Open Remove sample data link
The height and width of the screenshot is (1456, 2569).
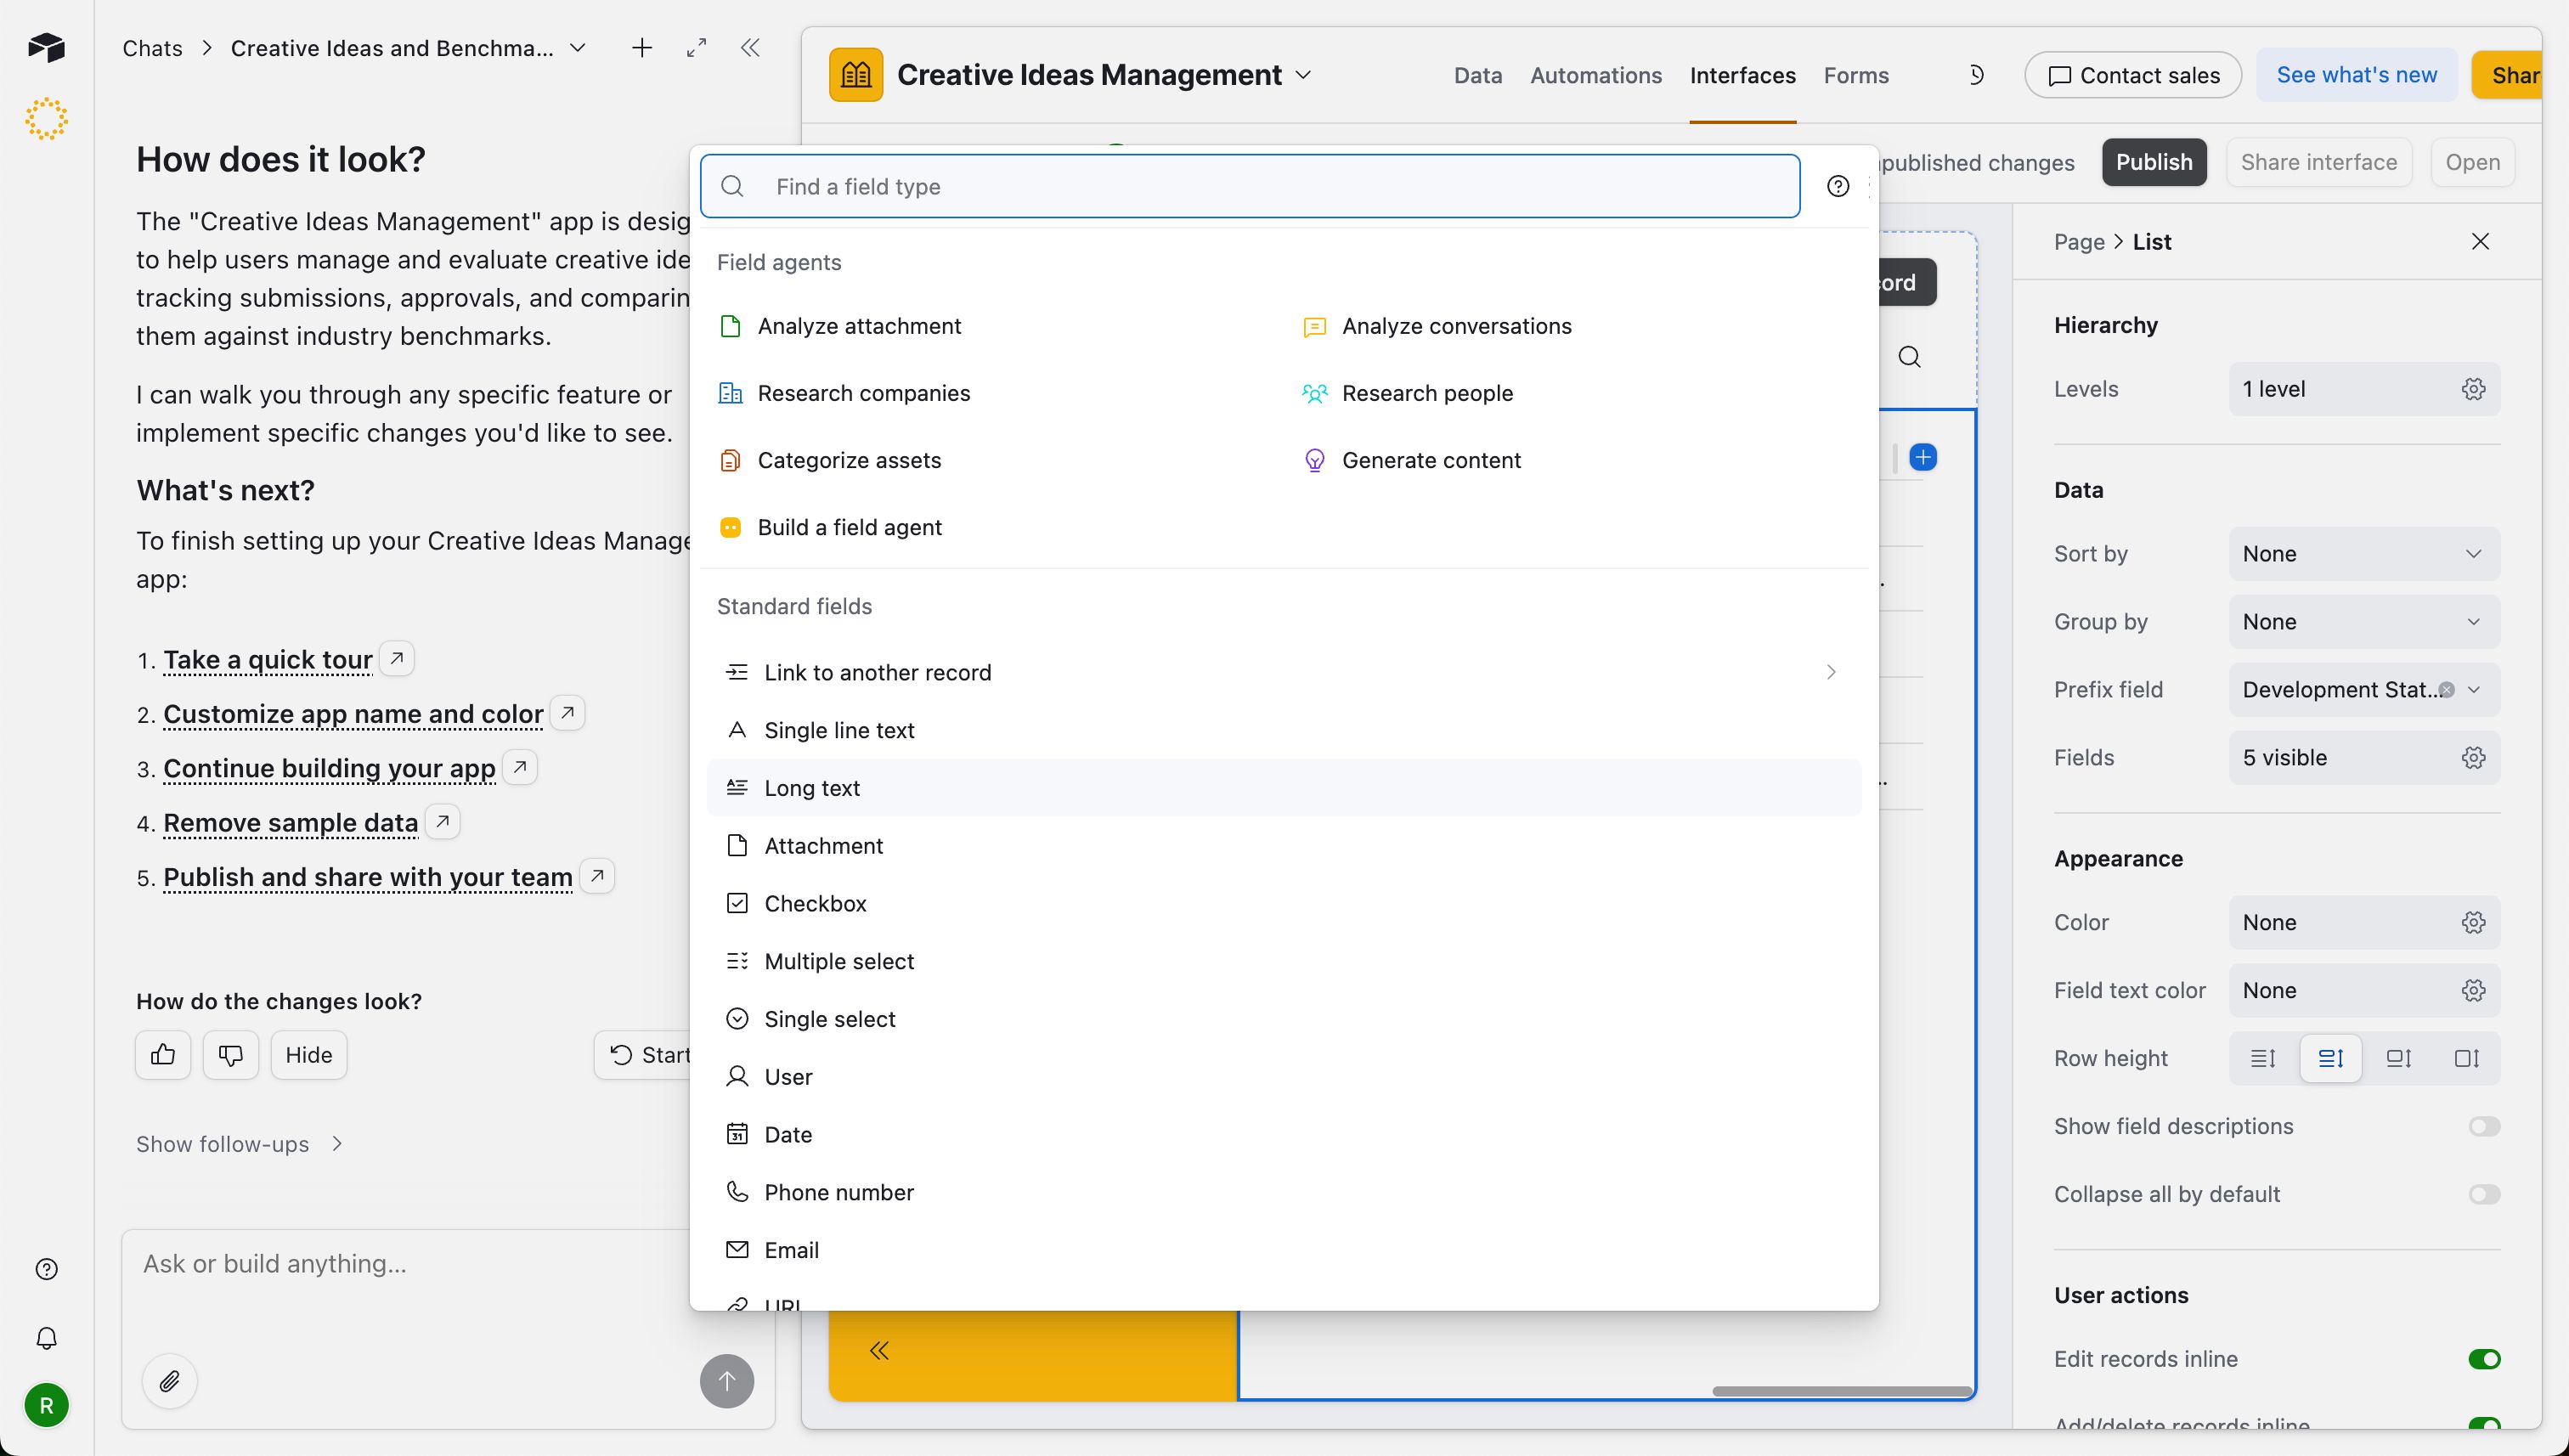point(290,823)
